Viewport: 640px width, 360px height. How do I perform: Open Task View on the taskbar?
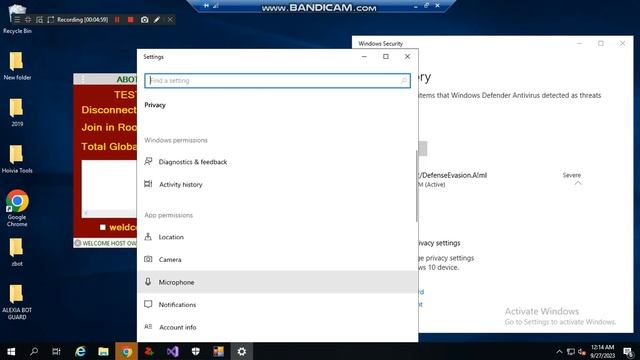point(56,351)
